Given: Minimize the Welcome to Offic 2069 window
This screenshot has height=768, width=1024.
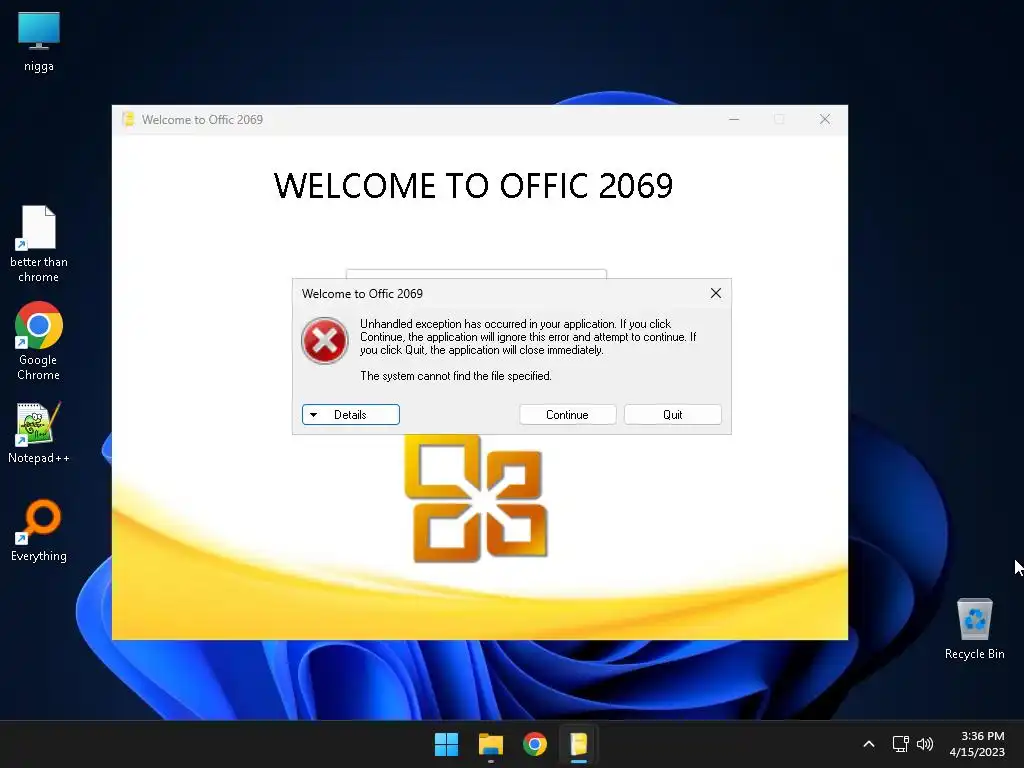Looking at the screenshot, I should point(734,120).
